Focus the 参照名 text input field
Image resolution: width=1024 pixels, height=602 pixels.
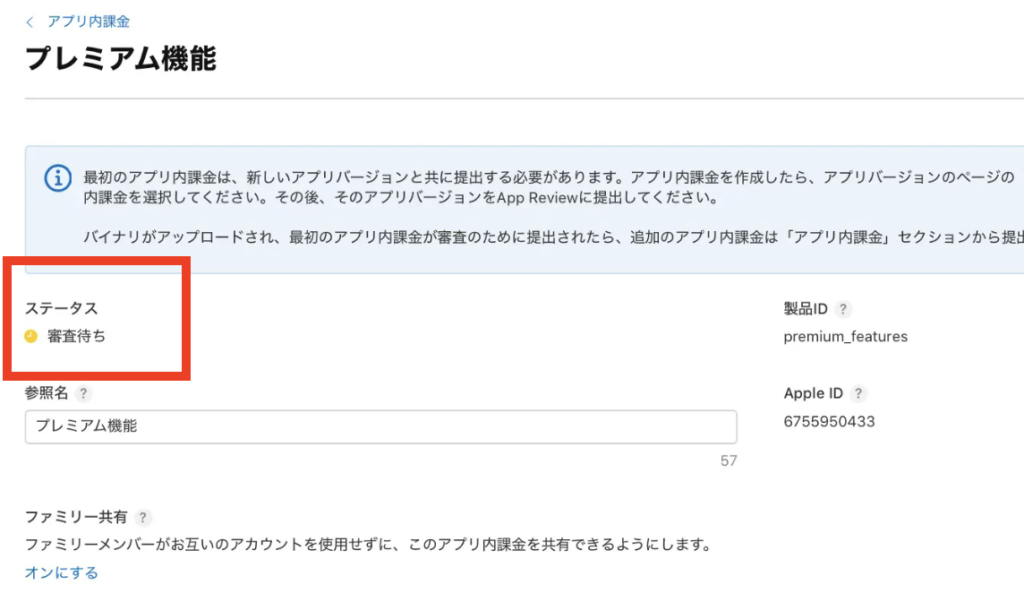tap(380, 426)
